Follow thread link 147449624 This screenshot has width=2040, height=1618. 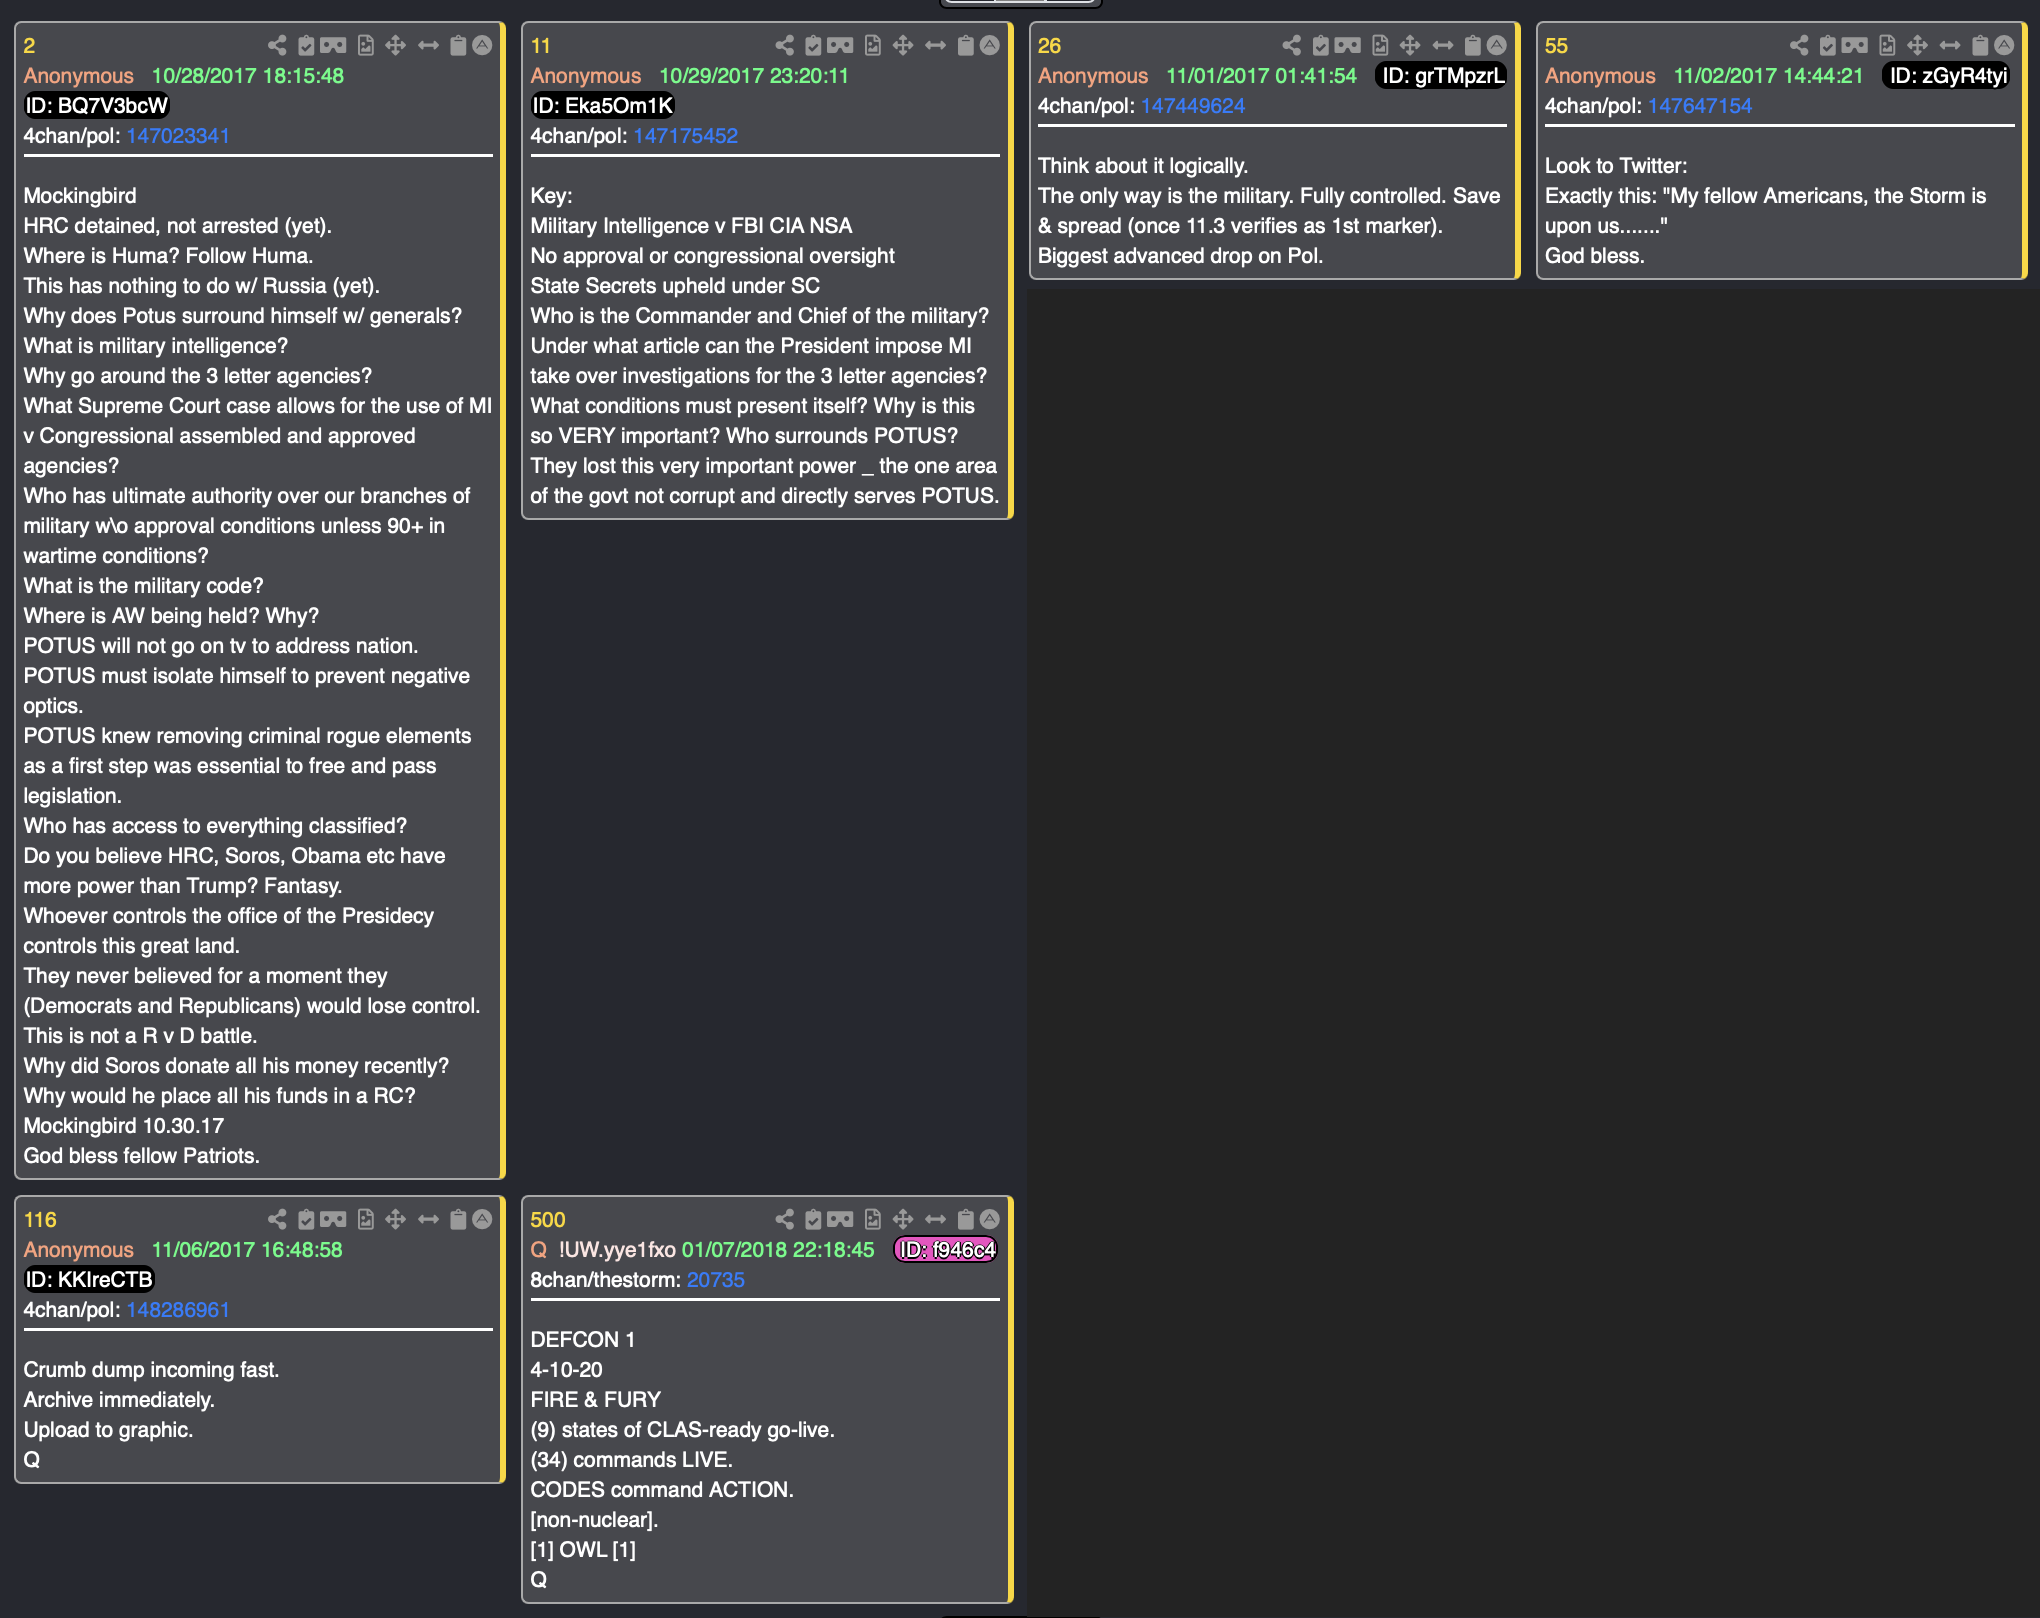1192,105
